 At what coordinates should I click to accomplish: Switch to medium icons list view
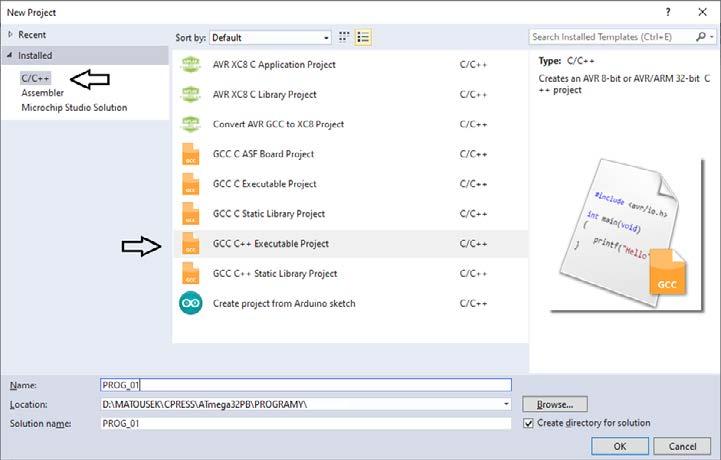click(x=363, y=37)
